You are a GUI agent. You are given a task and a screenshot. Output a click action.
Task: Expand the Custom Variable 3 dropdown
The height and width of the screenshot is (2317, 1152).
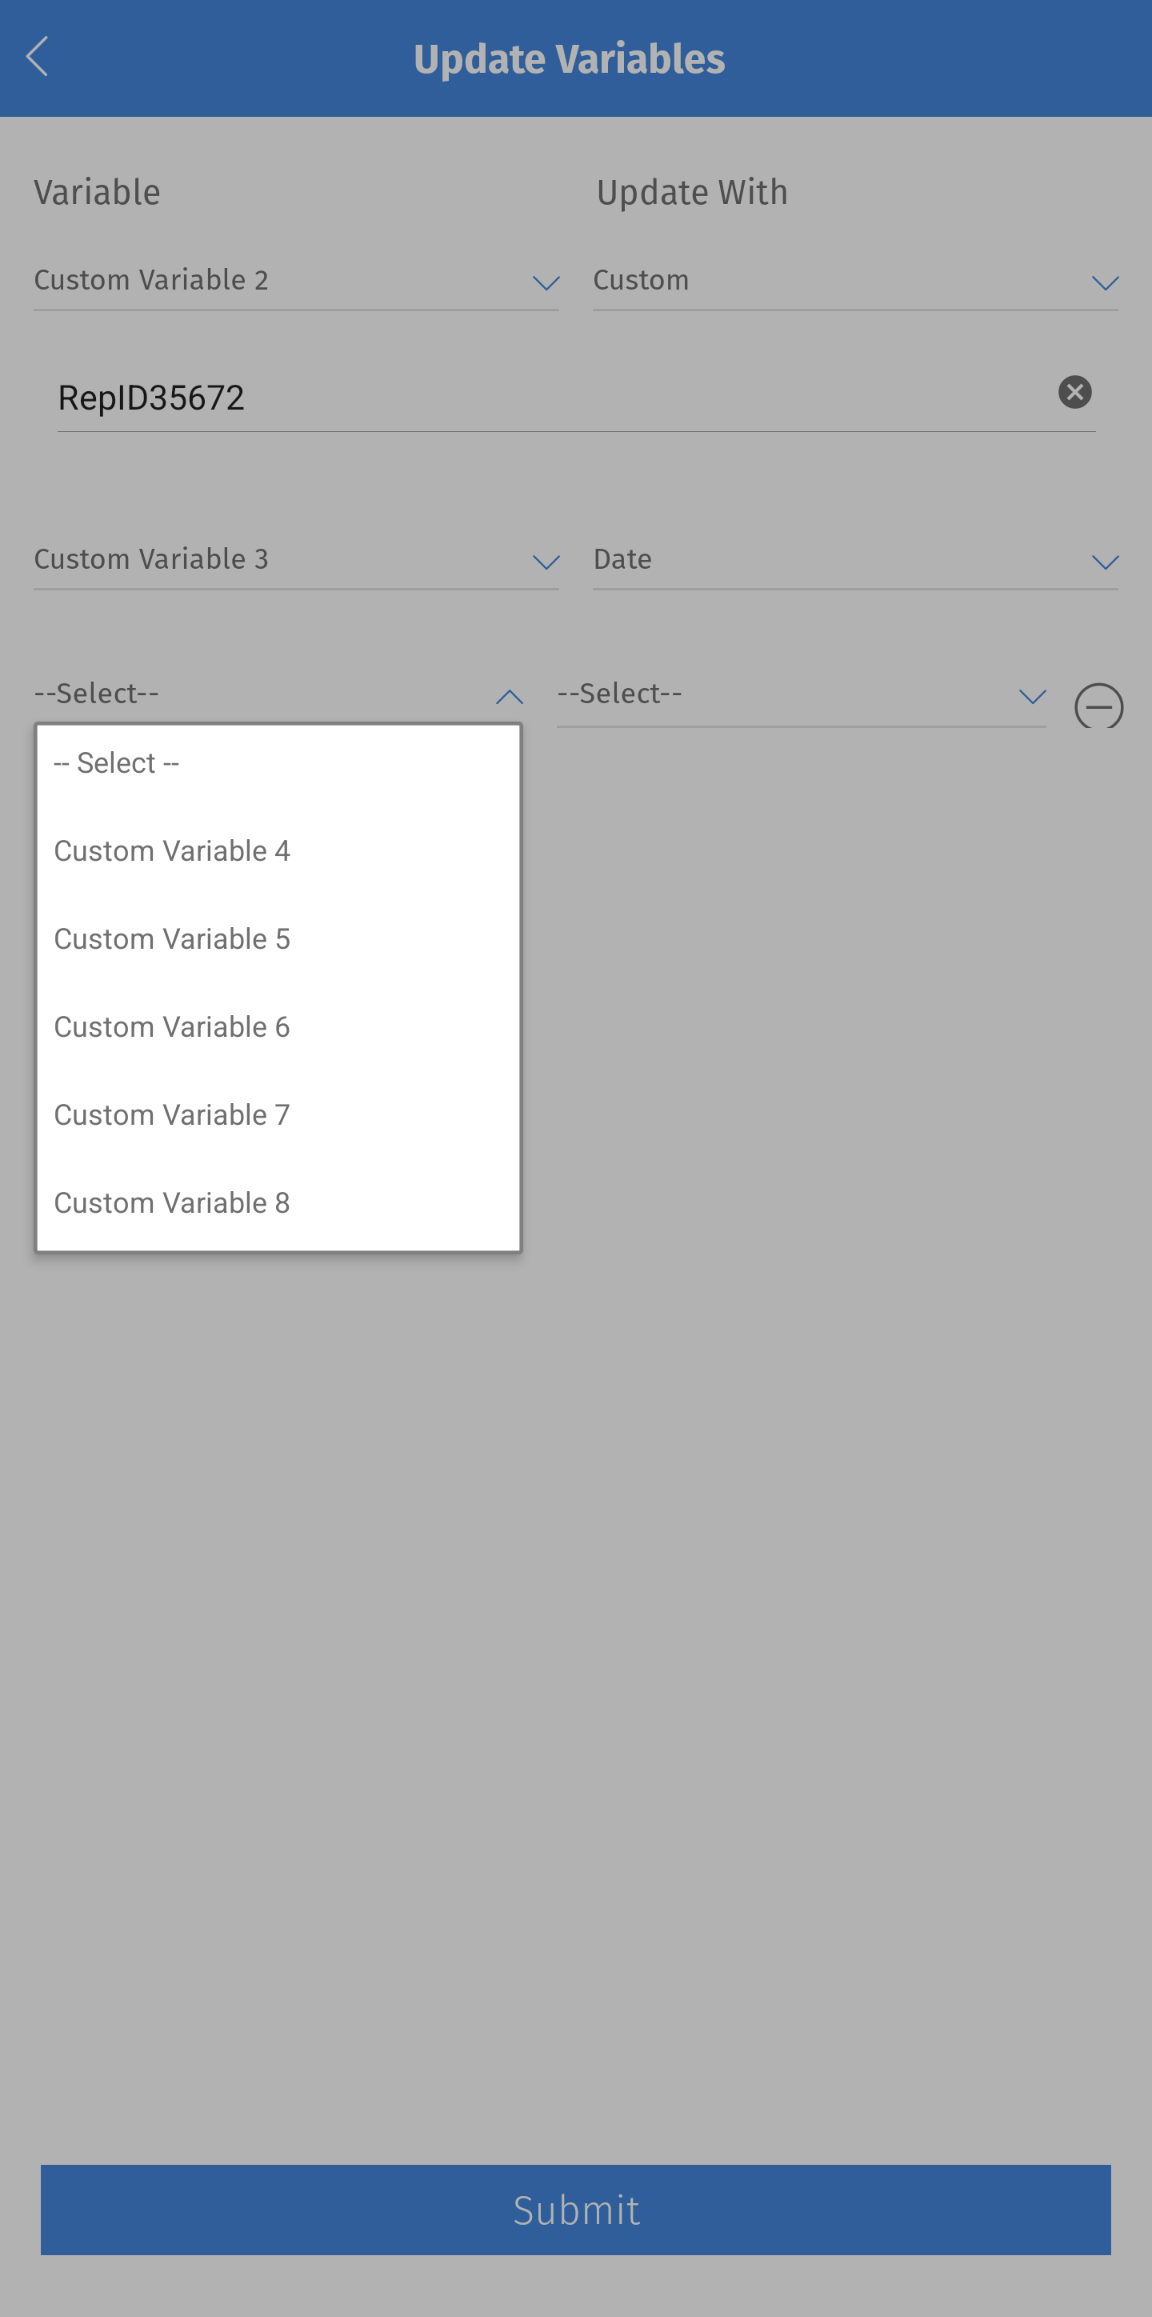[545, 562]
